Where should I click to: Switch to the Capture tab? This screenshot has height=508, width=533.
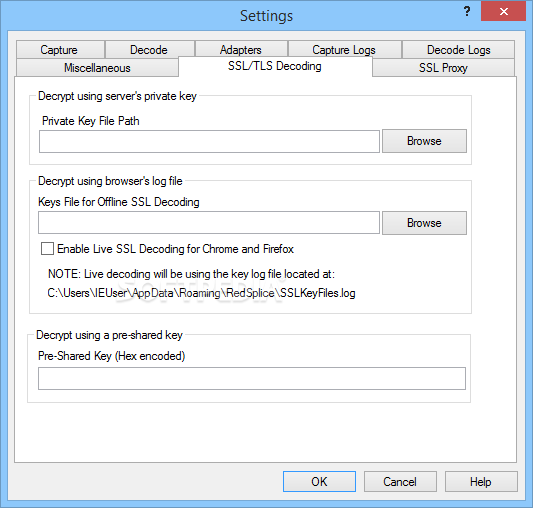60,50
